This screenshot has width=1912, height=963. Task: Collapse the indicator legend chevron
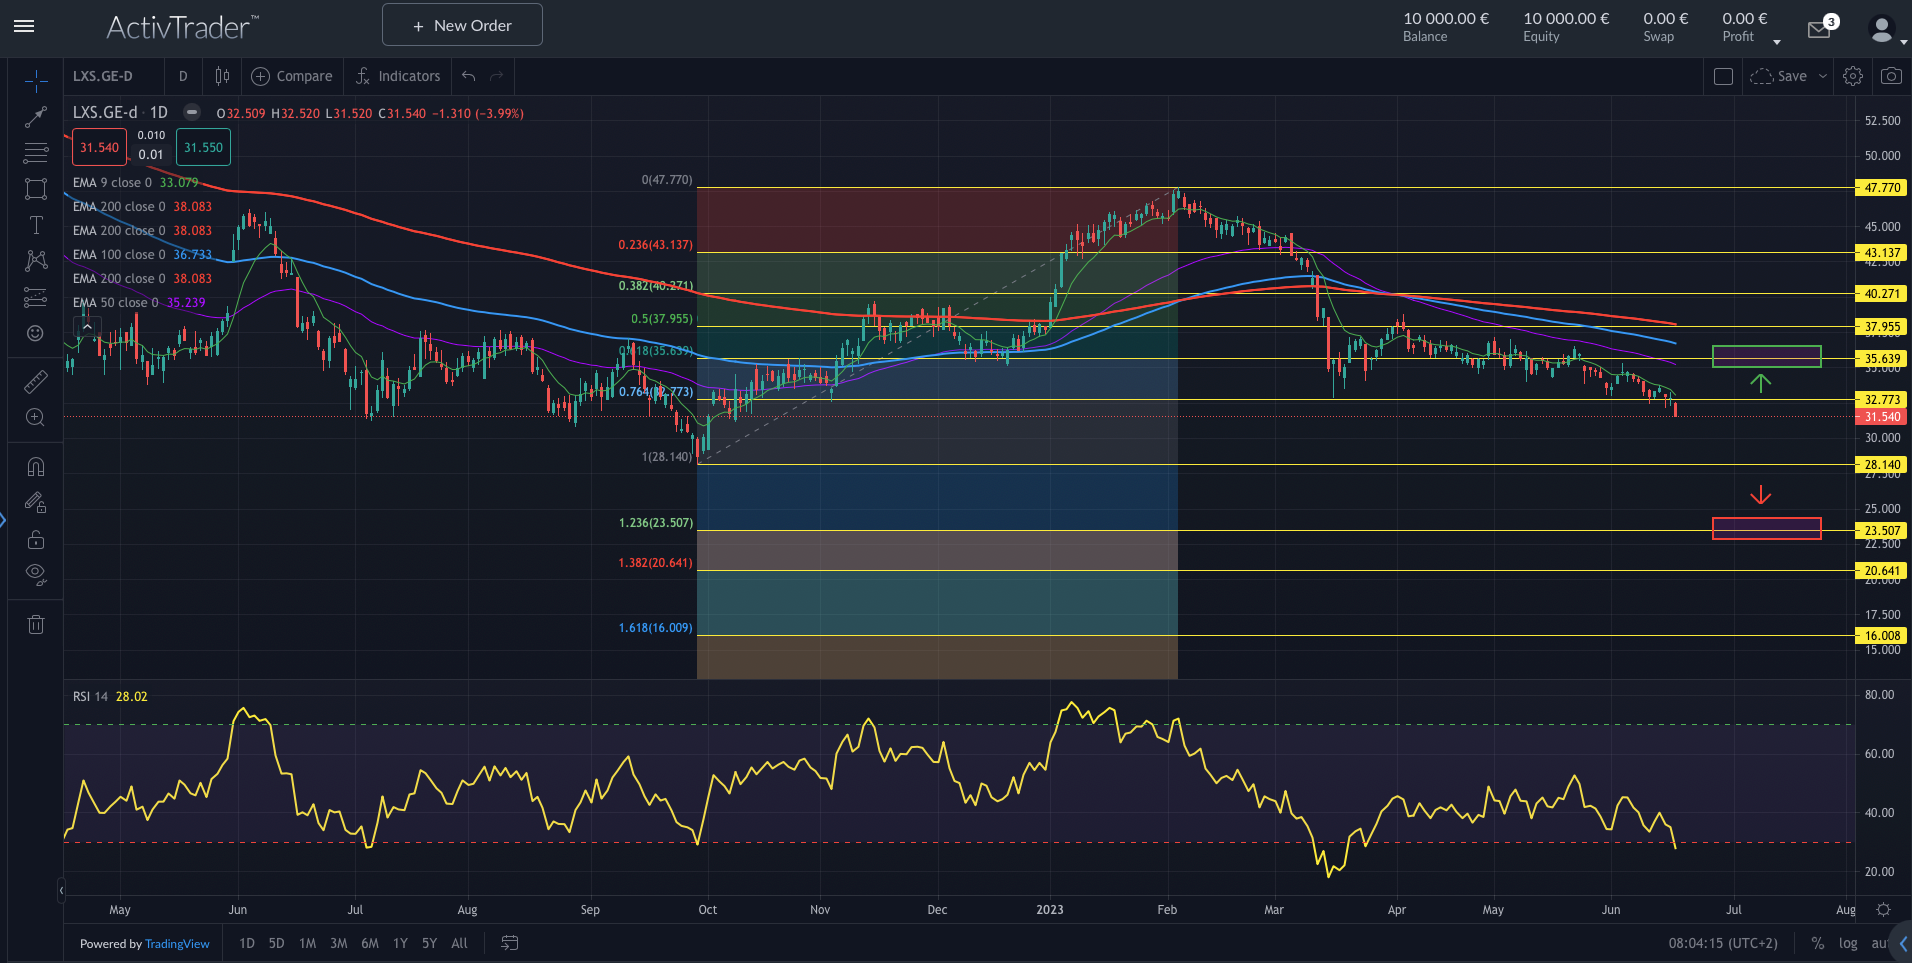click(x=87, y=326)
